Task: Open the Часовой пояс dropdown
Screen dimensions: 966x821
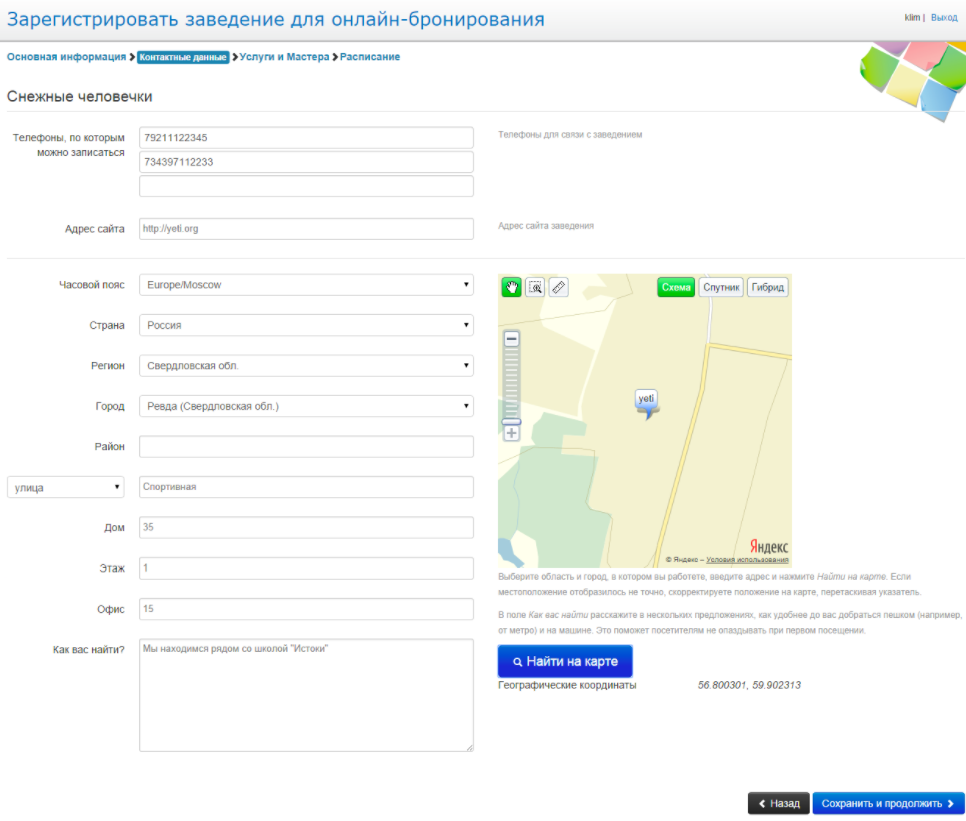Action: [x=306, y=285]
